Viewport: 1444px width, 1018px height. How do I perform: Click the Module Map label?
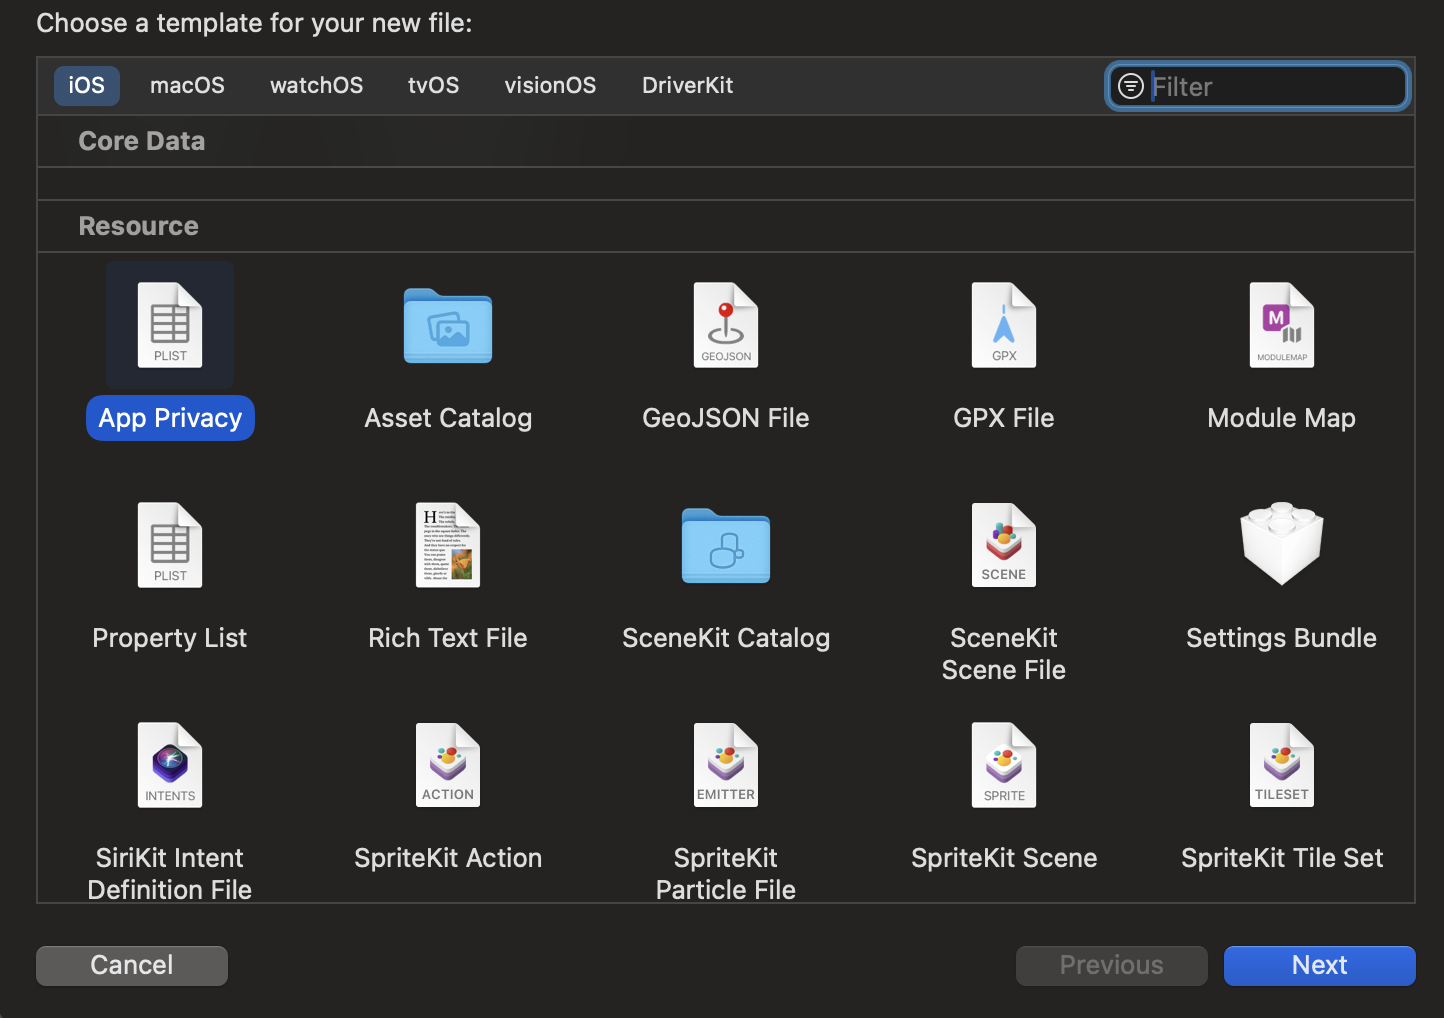coord(1282,418)
